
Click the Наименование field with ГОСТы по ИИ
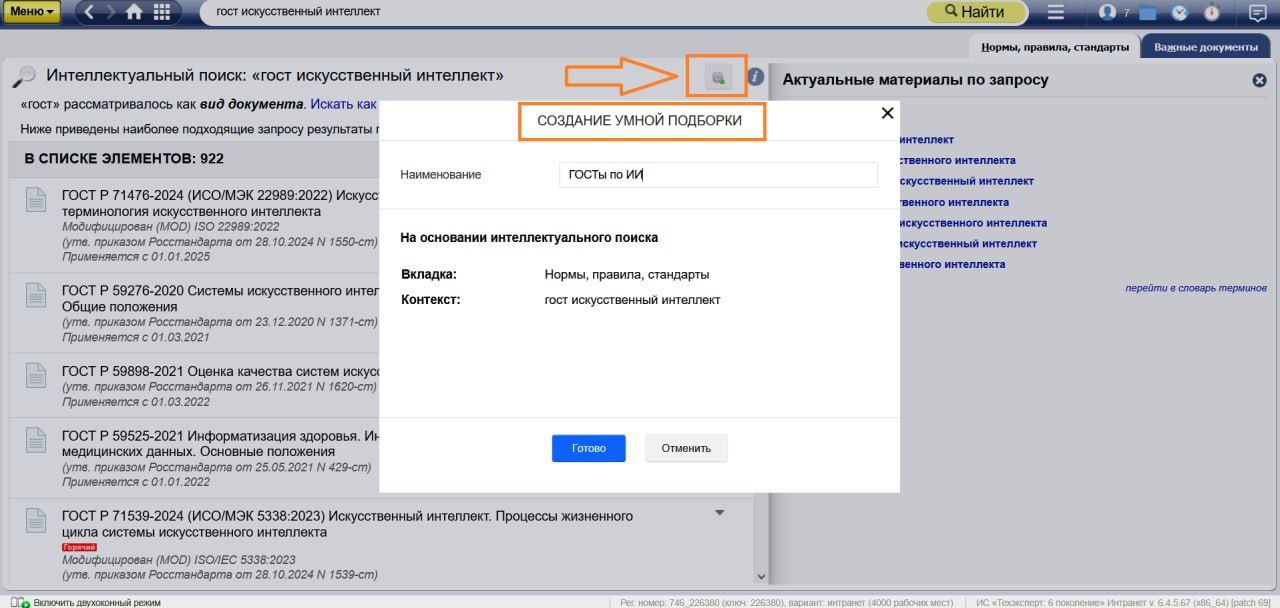click(718, 174)
